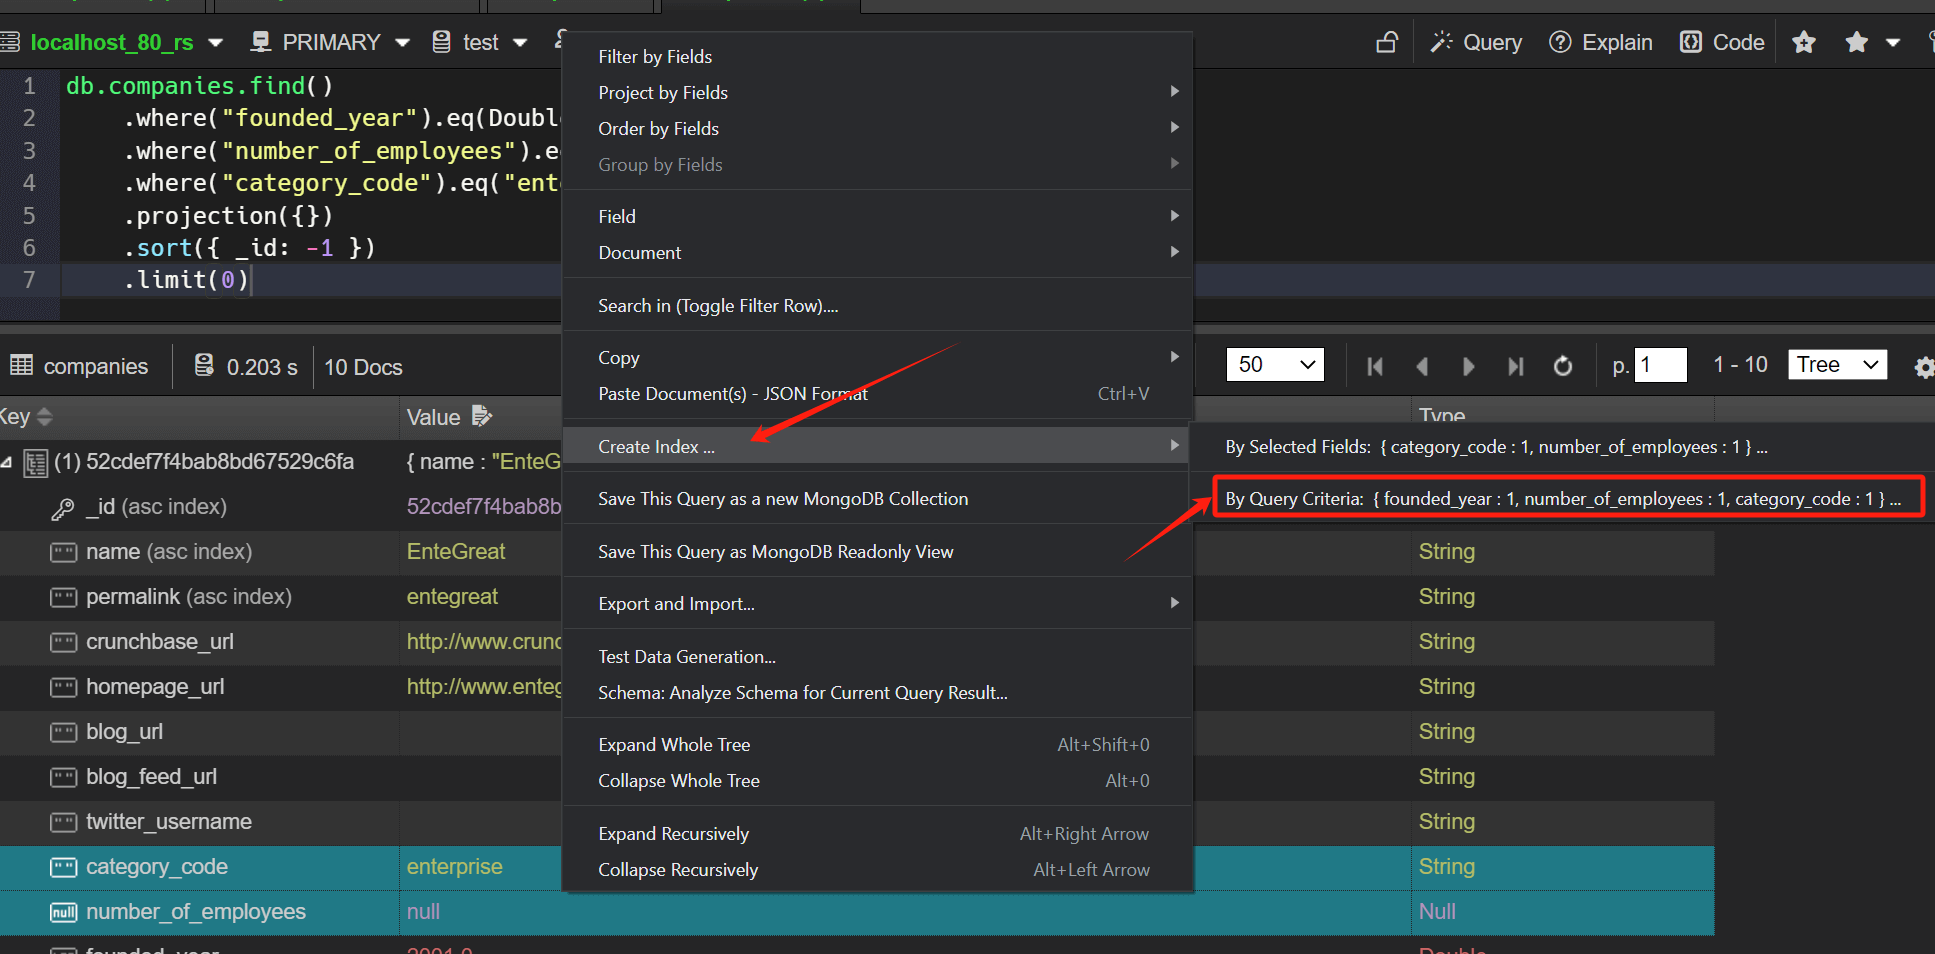This screenshot has height=954, width=1935.
Task: Go to first page of results
Action: click(1375, 367)
